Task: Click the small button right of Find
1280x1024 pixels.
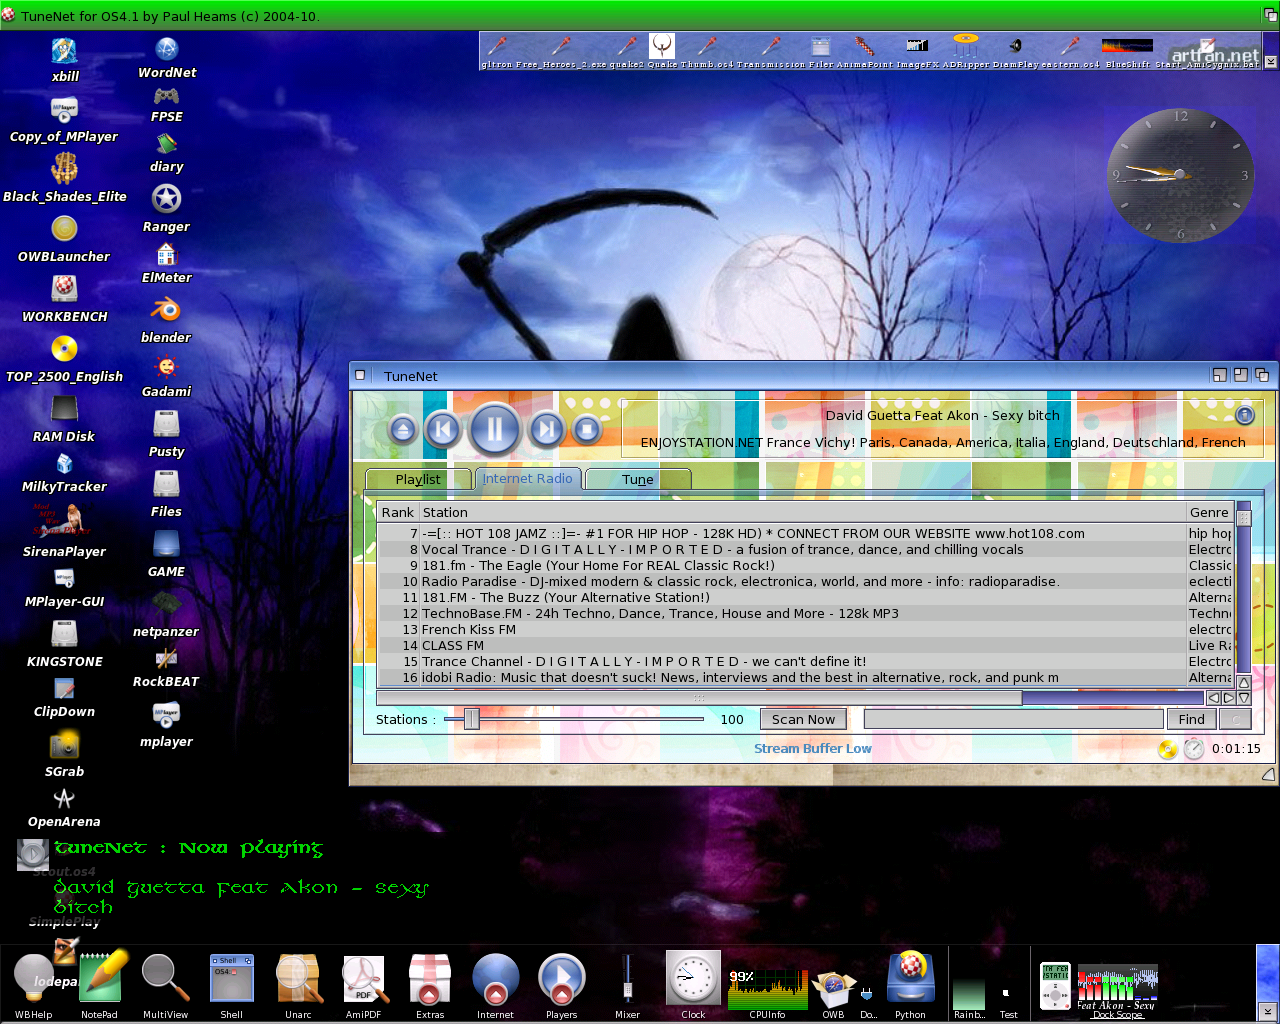Action: tap(1235, 719)
